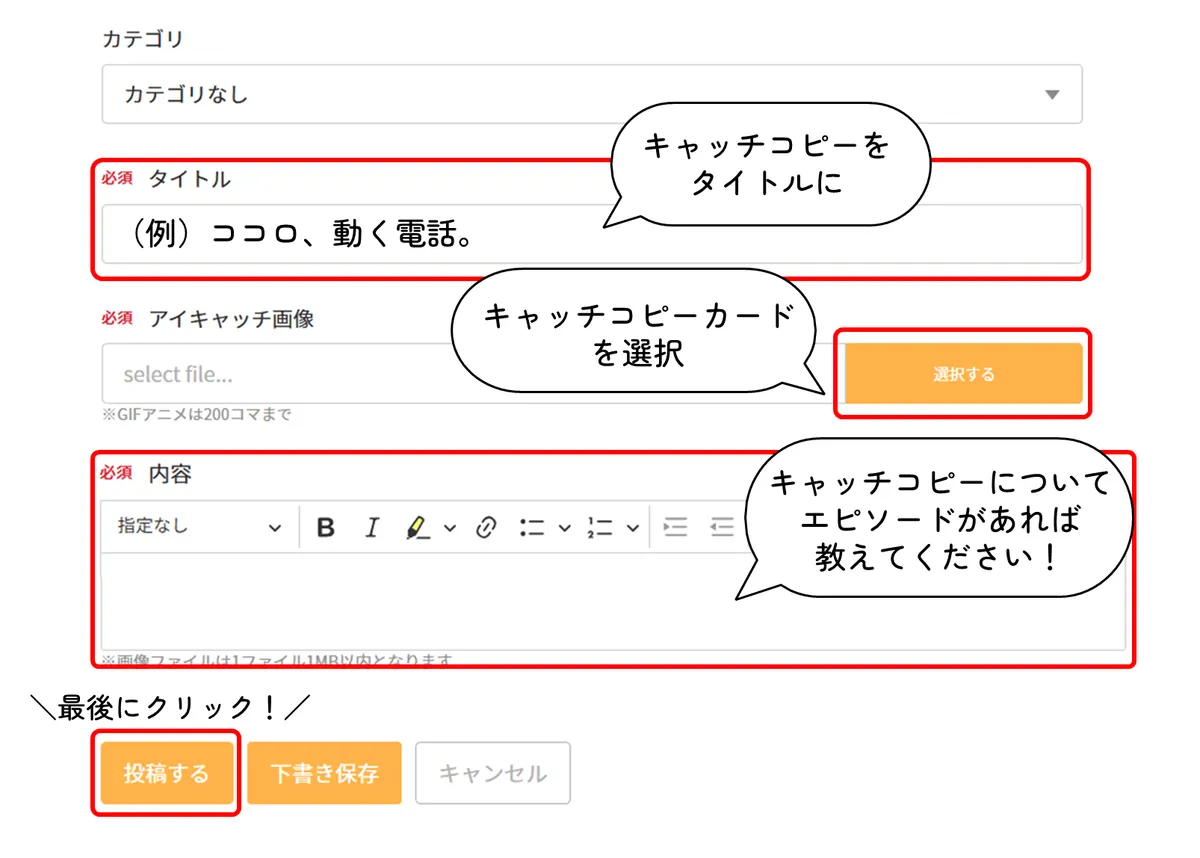This screenshot has width=1200, height=858.
Task: Open the カテゴリなし category dropdown
Action: click(x=591, y=95)
